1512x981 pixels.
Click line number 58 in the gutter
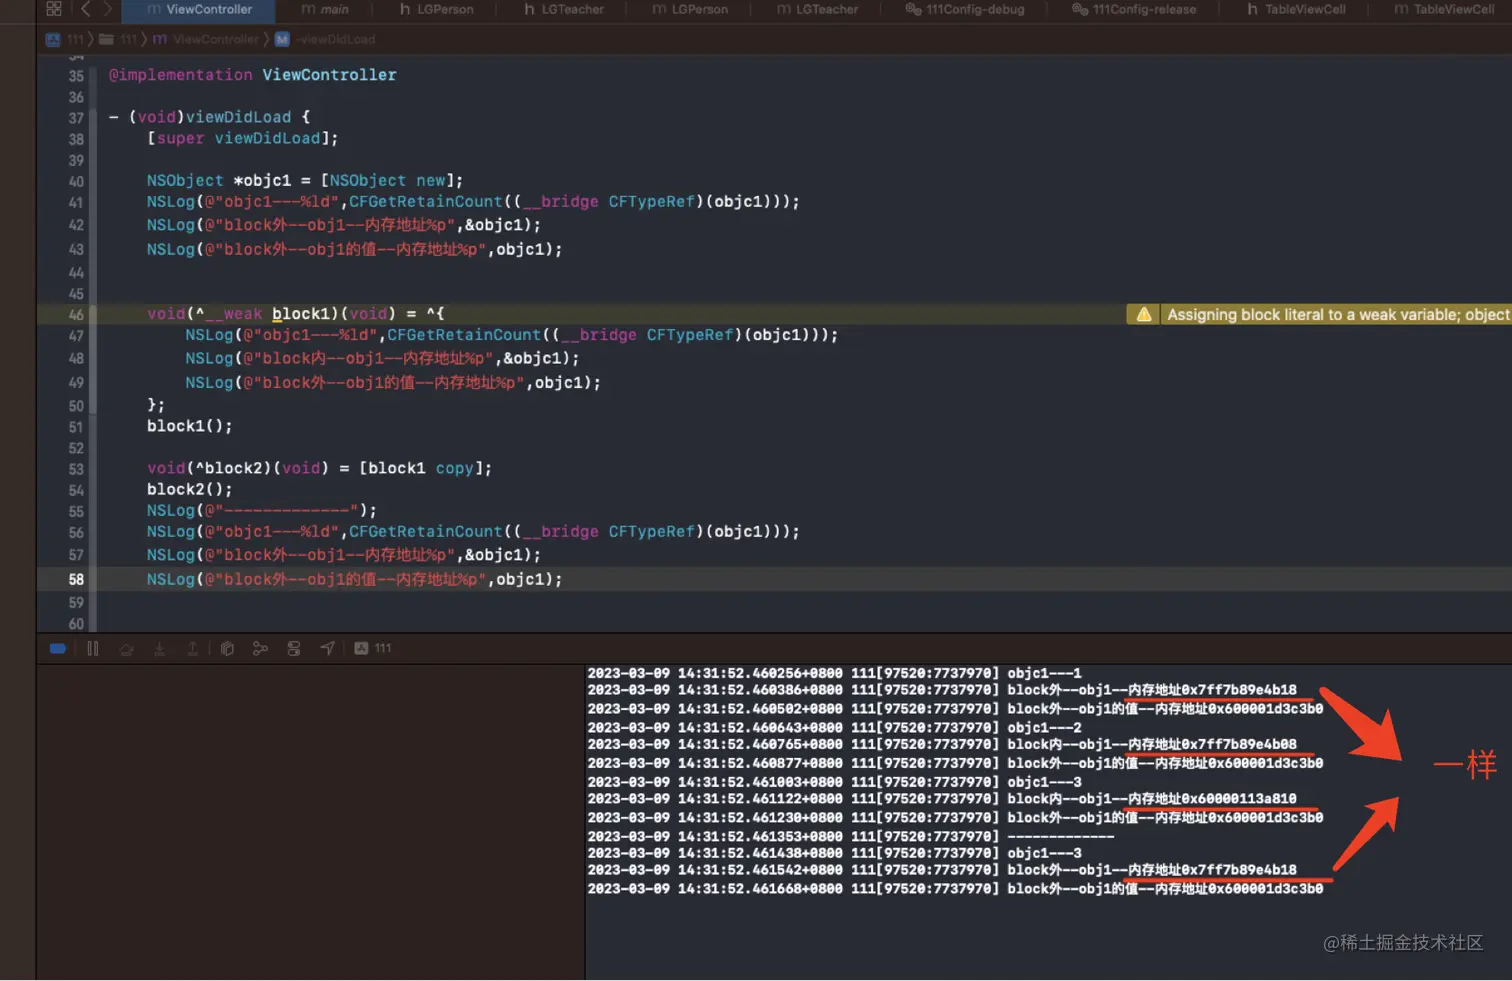tap(76, 579)
